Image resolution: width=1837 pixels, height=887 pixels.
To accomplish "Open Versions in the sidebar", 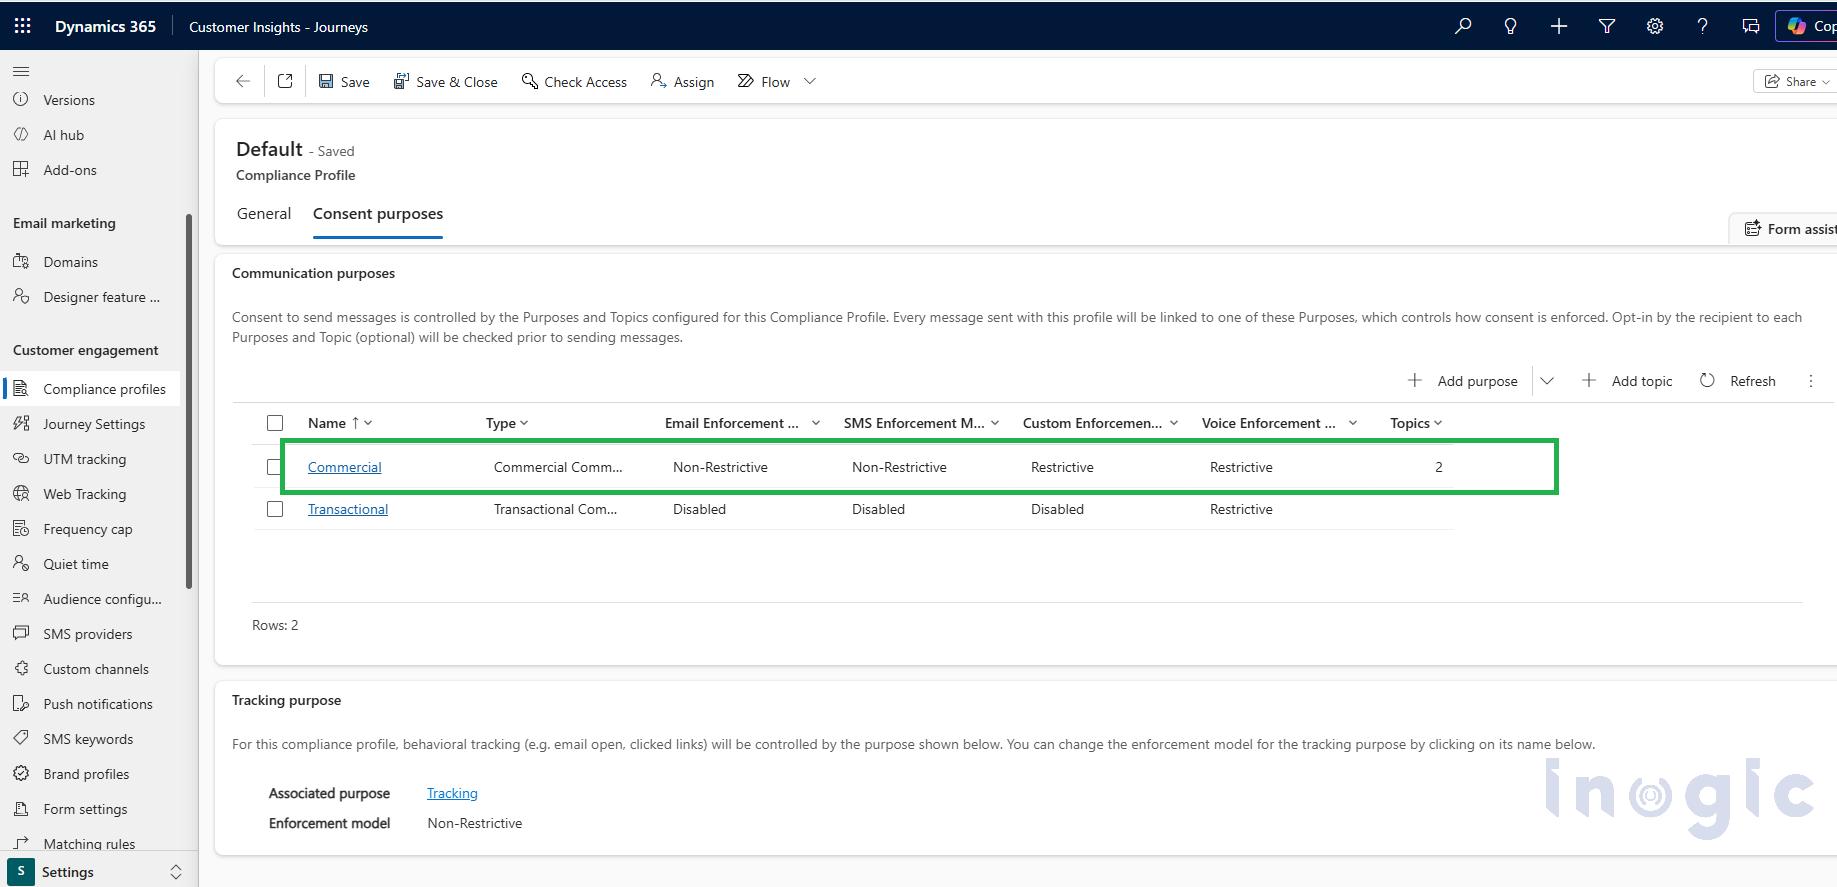I will point(69,100).
